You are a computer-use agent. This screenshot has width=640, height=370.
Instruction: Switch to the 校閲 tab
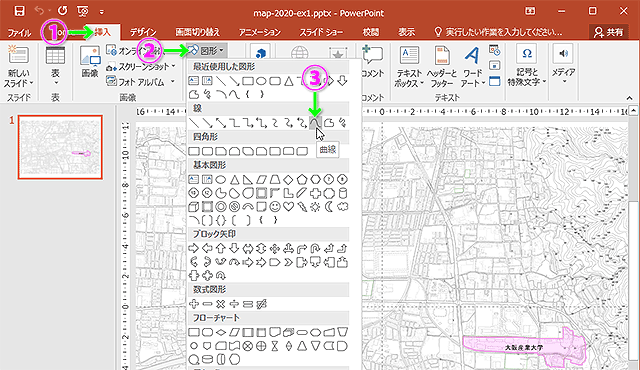(x=371, y=32)
